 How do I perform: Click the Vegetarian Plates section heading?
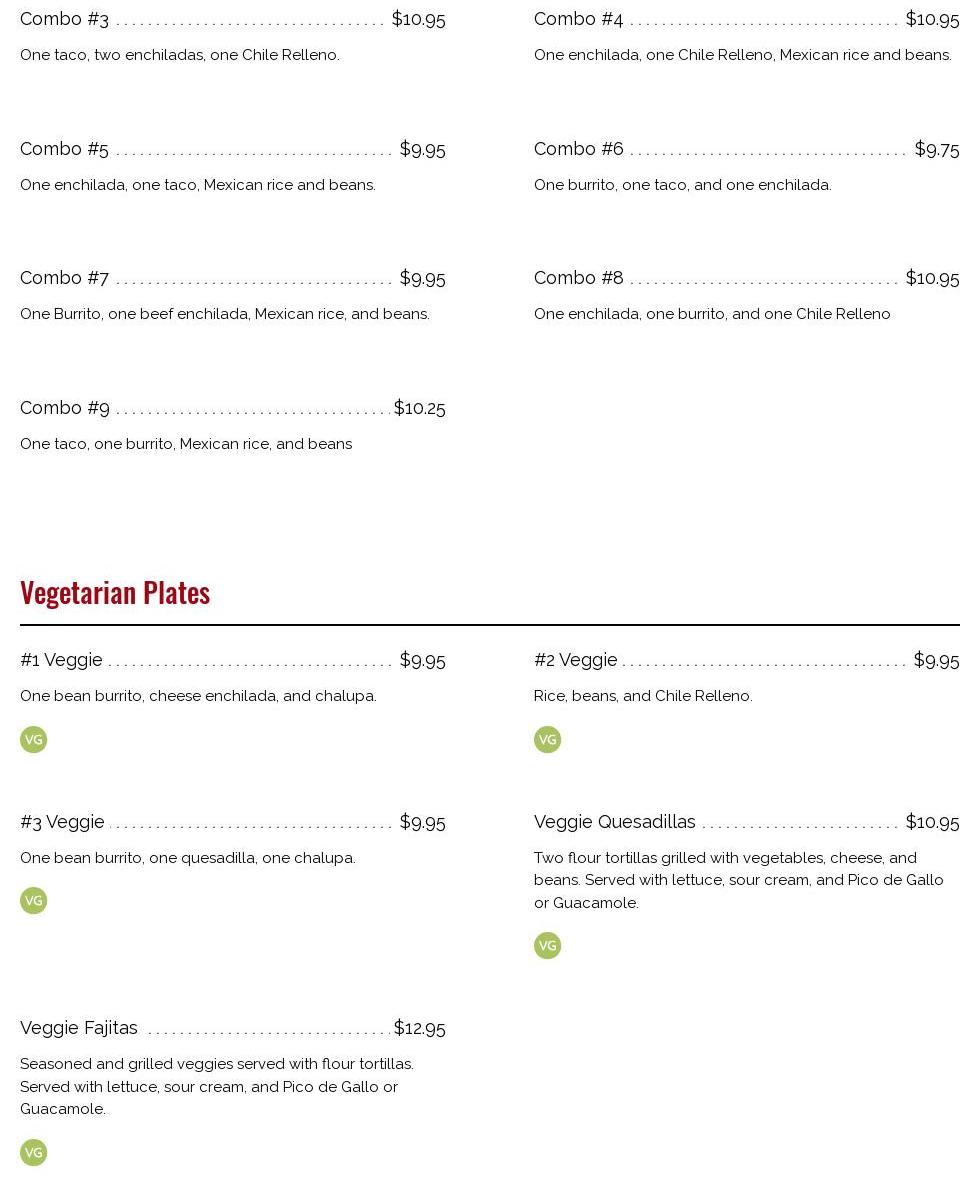(115, 592)
